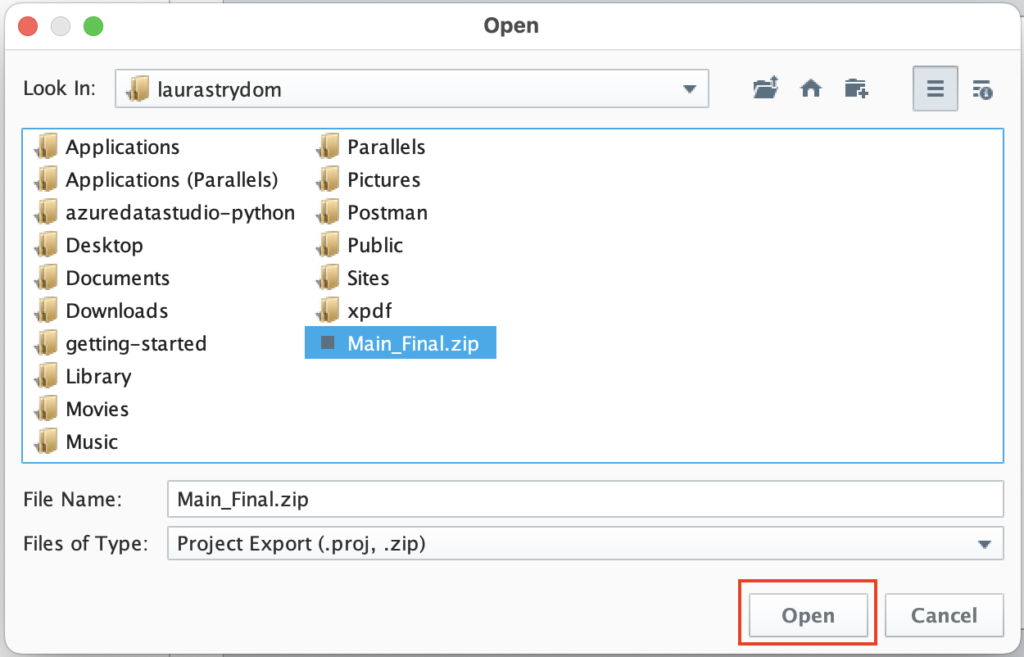Open the Downloads folder

[117, 311]
